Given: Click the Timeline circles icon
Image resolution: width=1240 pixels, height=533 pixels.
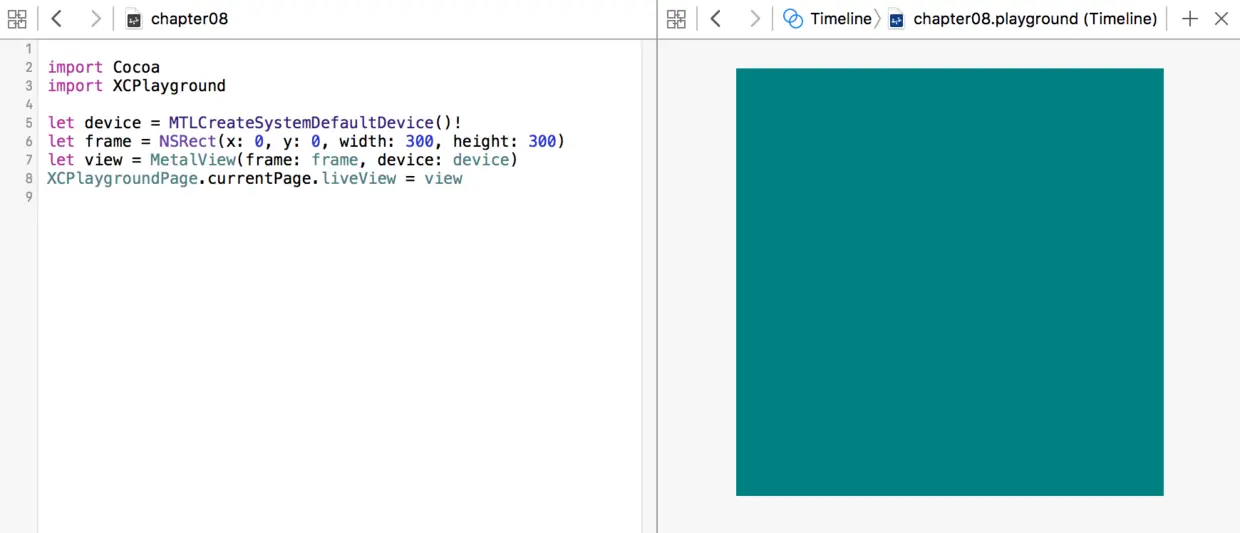Looking at the screenshot, I should coord(793,19).
